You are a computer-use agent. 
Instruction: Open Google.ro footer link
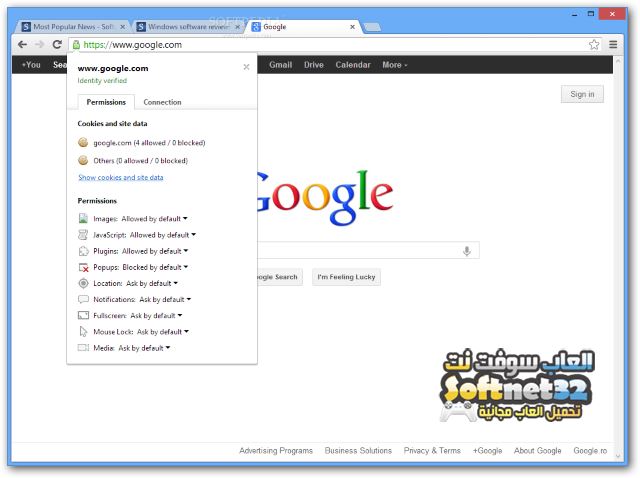click(590, 451)
